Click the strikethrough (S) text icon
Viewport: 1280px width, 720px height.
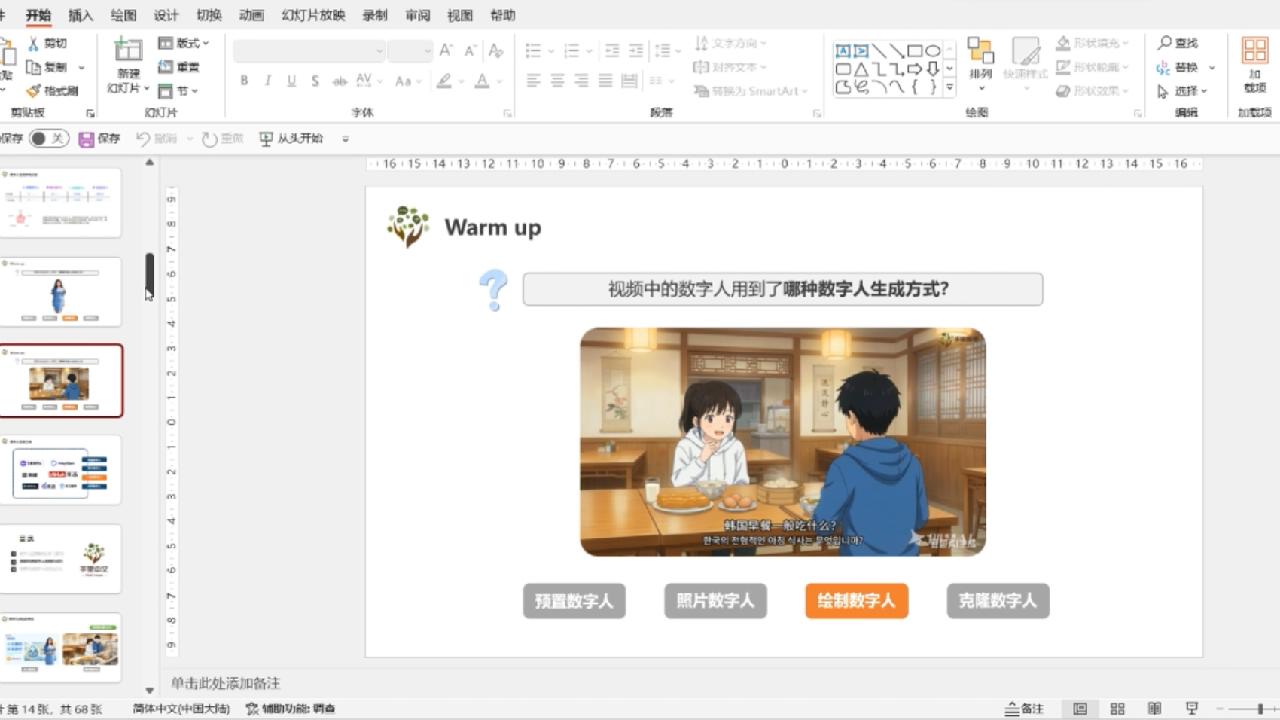click(x=339, y=81)
